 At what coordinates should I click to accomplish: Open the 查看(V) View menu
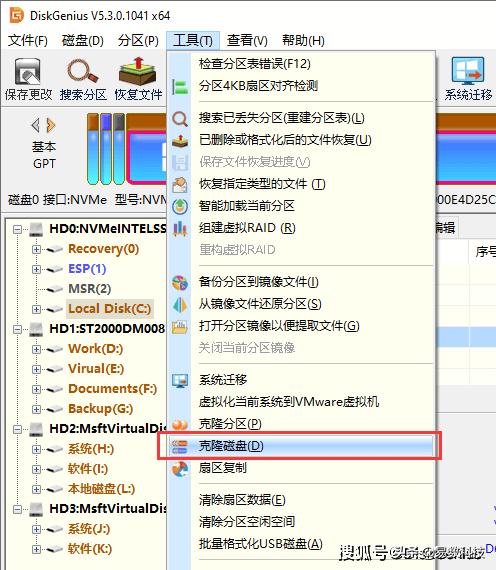[247, 40]
